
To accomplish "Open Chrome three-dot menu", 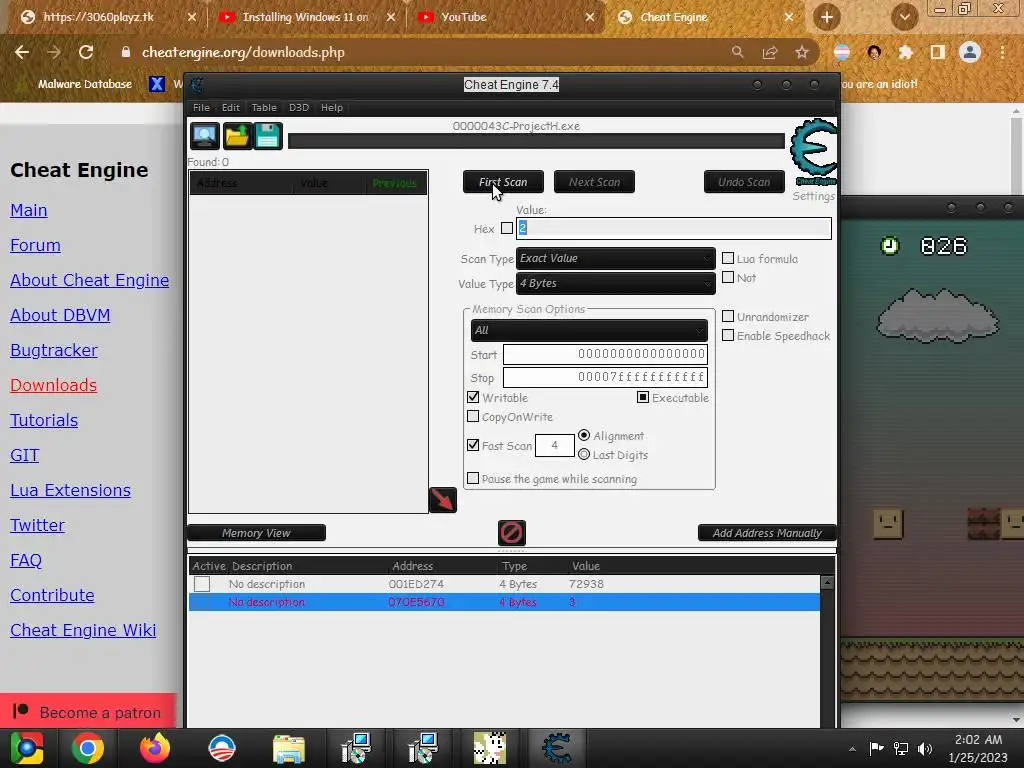I will click(1002, 52).
